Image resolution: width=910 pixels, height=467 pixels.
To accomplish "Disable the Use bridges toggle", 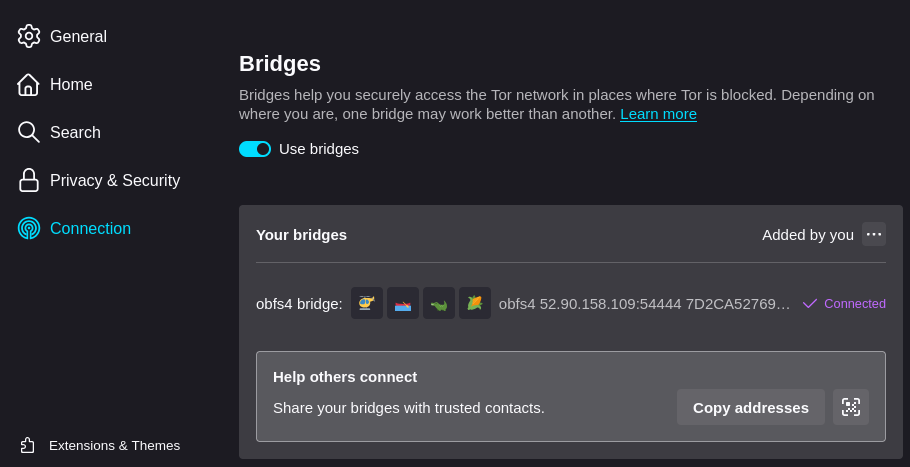I will point(255,149).
